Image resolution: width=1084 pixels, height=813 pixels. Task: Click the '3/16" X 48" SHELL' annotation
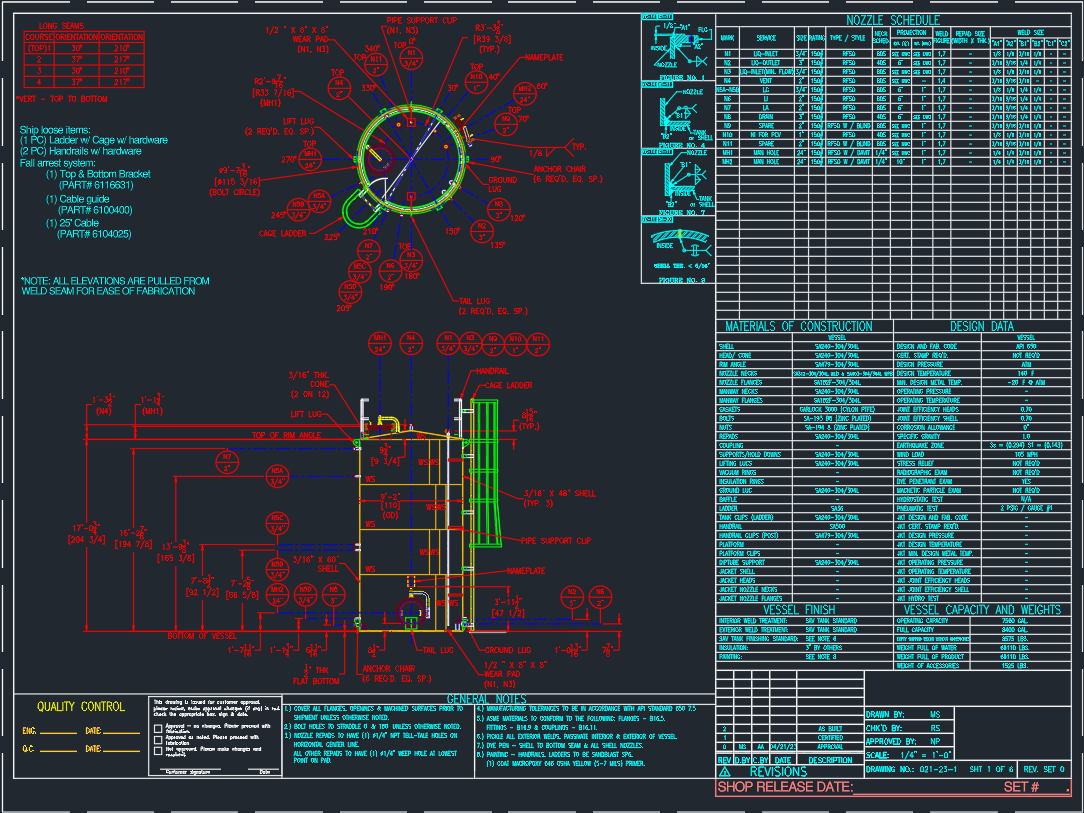(559, 494)
